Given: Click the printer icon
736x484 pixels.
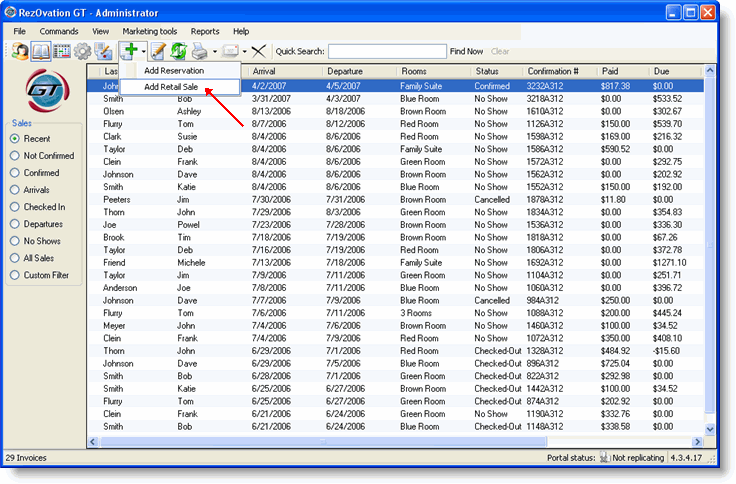Looking at the screenshot, I should (x=200, y=51).
